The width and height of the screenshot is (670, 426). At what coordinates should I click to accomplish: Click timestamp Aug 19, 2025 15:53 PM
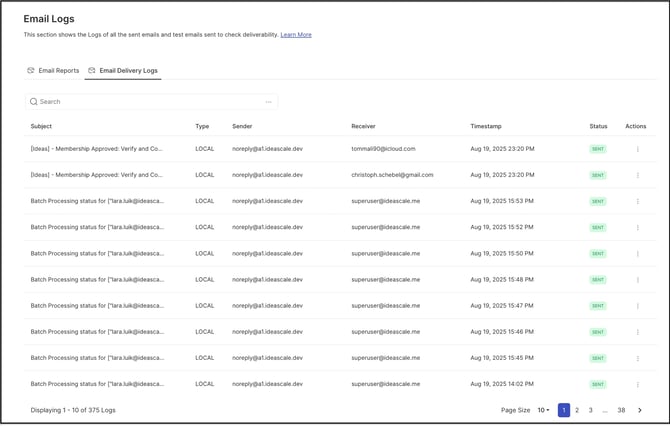[502, 201]
